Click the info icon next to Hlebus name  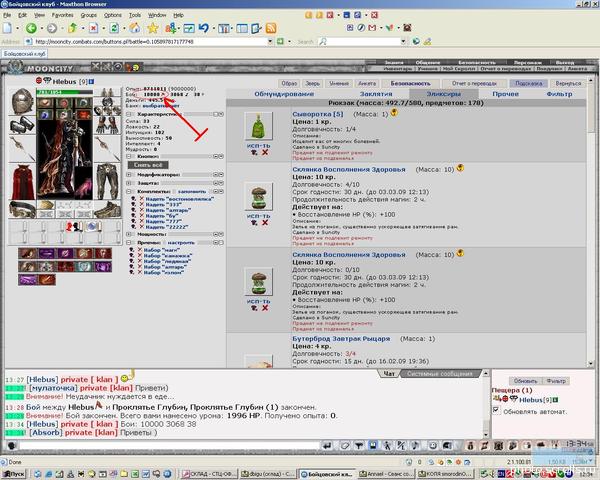[x=91, y=82]
